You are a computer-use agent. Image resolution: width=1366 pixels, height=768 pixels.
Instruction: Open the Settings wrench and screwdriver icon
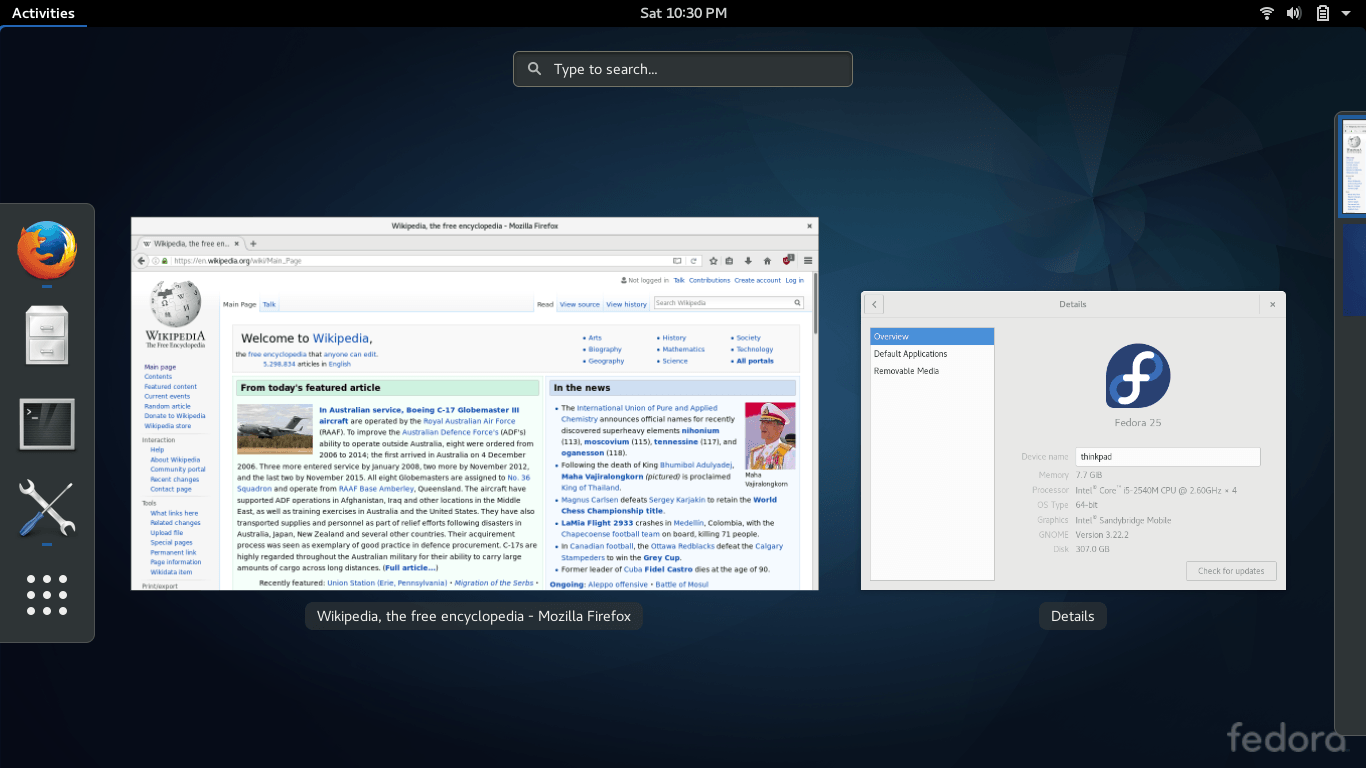point(47,507)
